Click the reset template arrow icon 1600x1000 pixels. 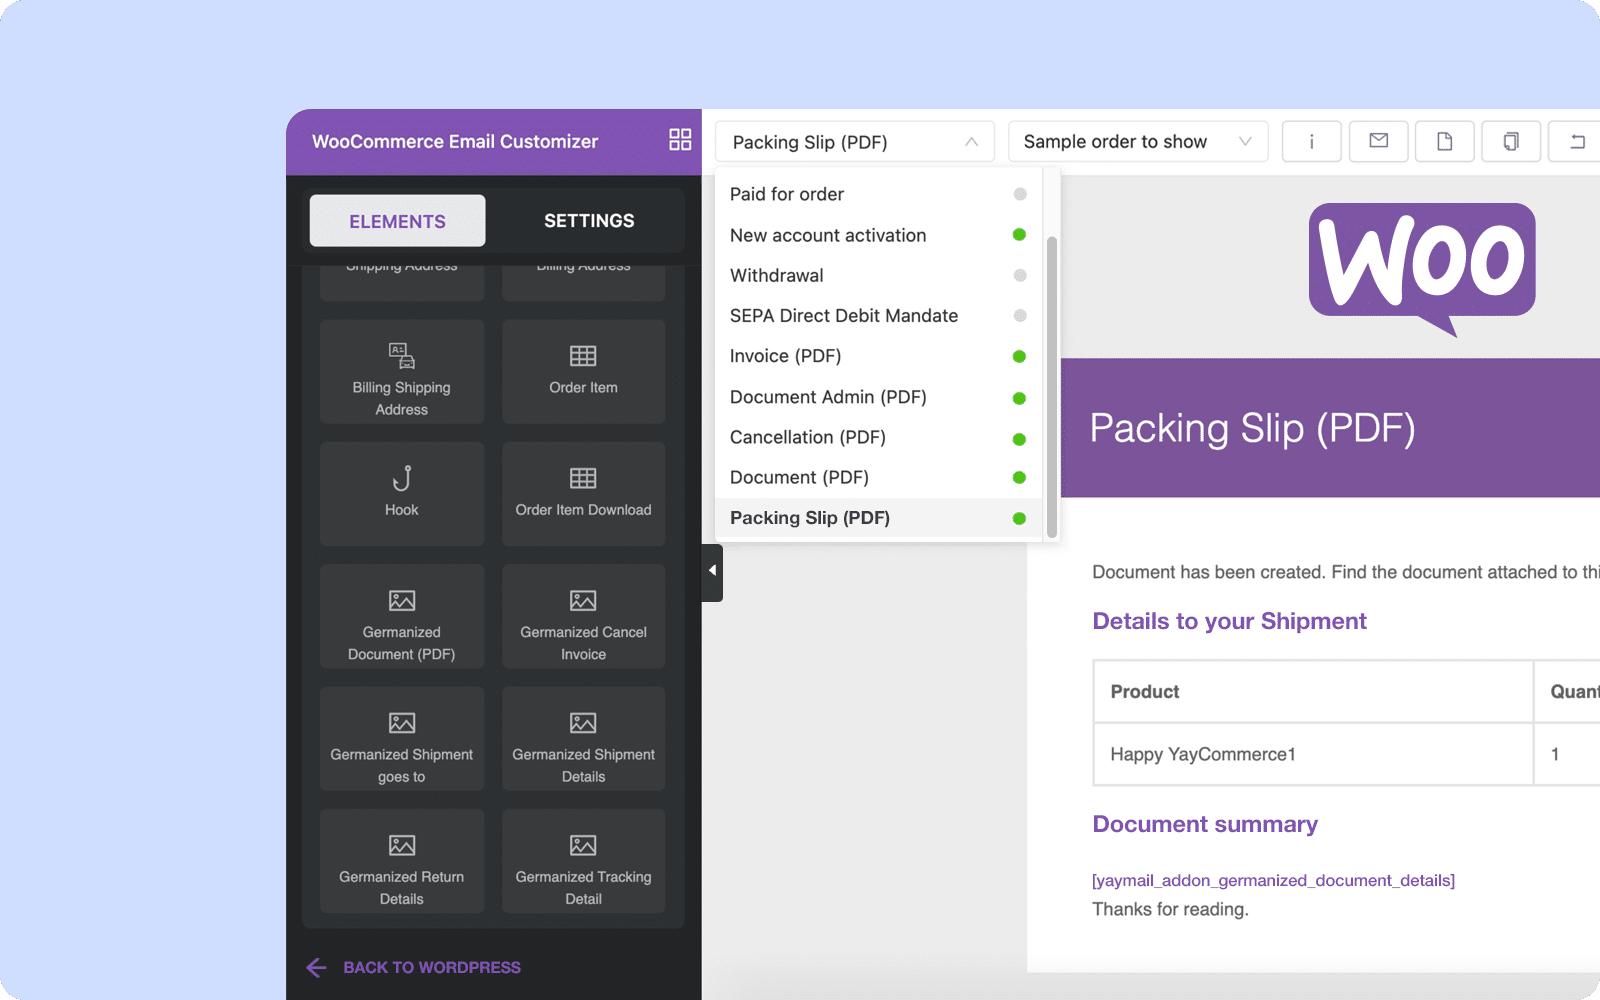pyautogui.click(x=1576, y=142)
